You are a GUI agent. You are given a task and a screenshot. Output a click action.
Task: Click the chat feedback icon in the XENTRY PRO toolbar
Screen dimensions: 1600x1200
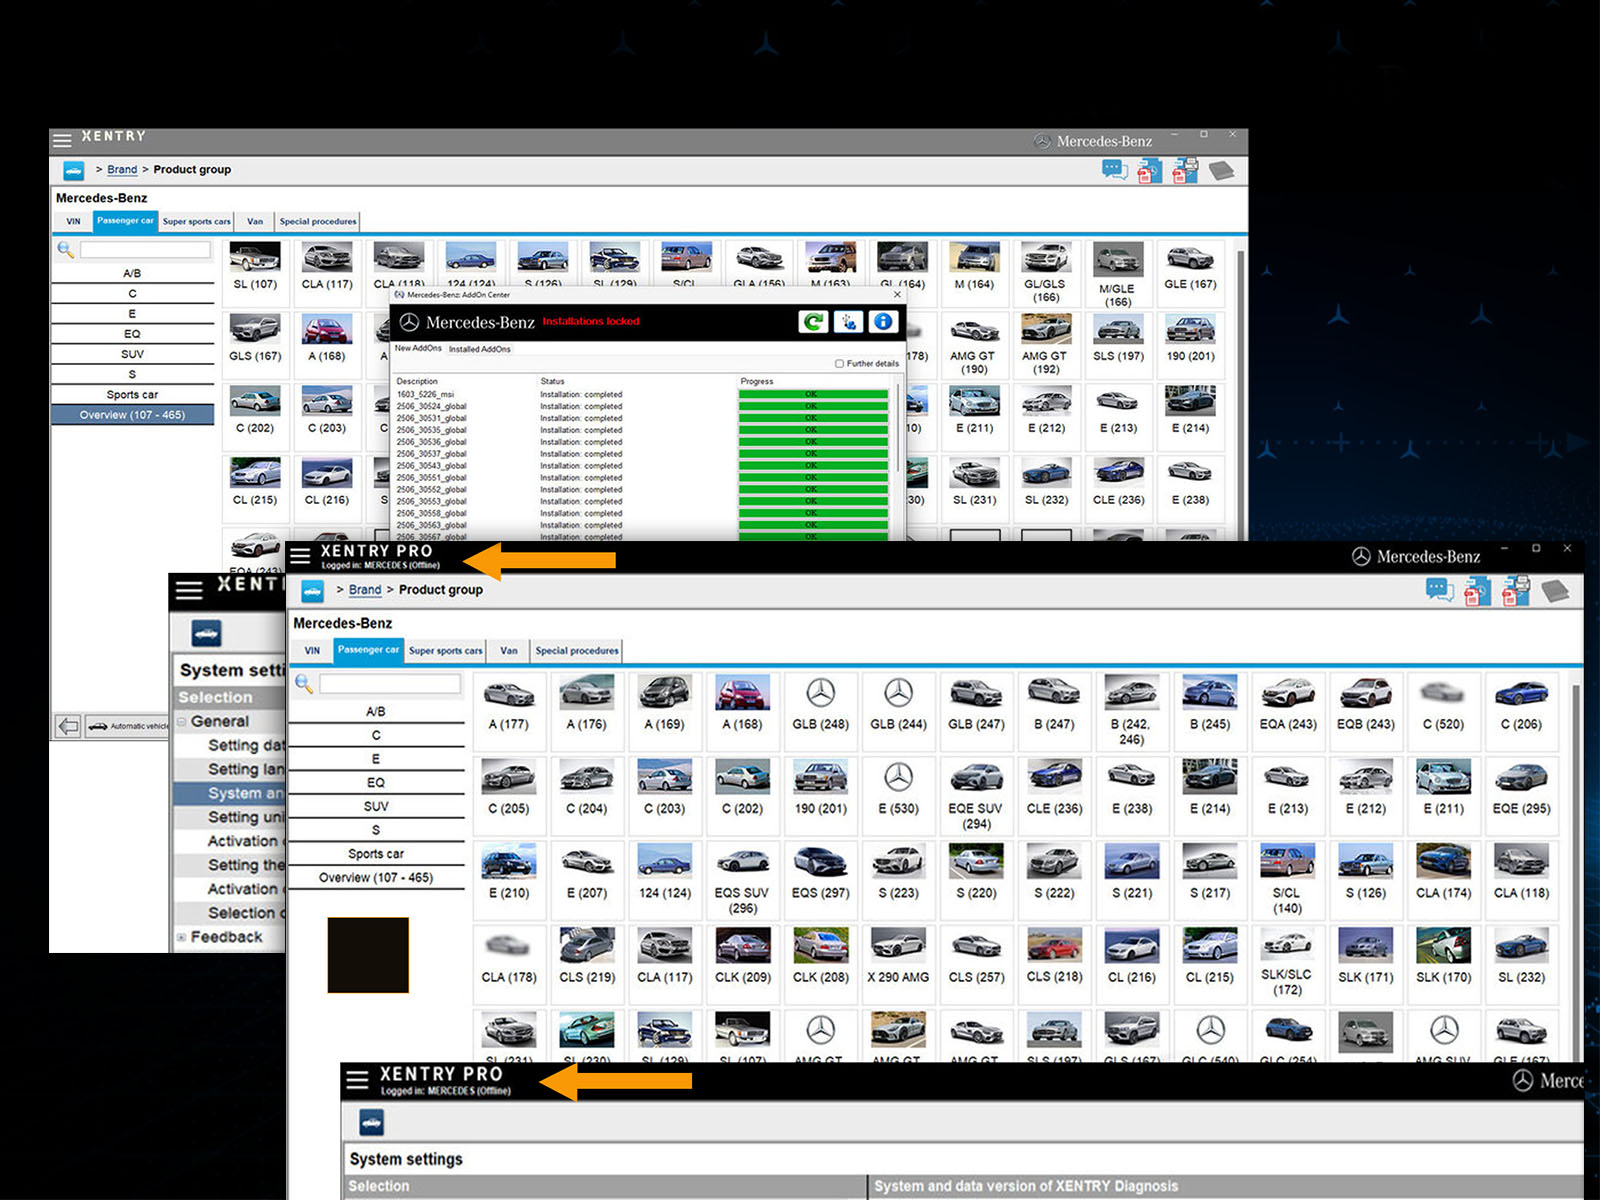(1439, 590)
